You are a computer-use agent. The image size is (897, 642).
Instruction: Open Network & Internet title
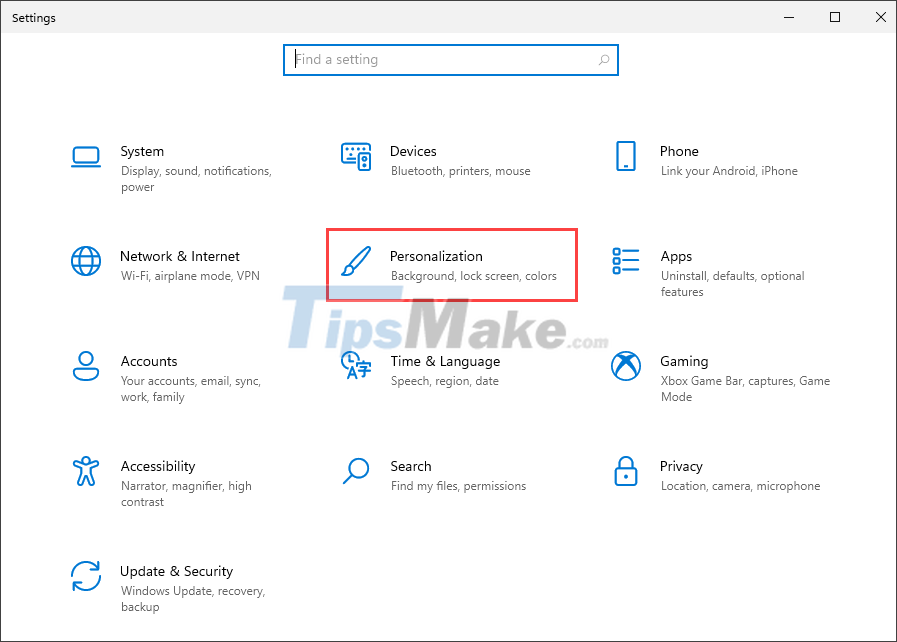180,256
